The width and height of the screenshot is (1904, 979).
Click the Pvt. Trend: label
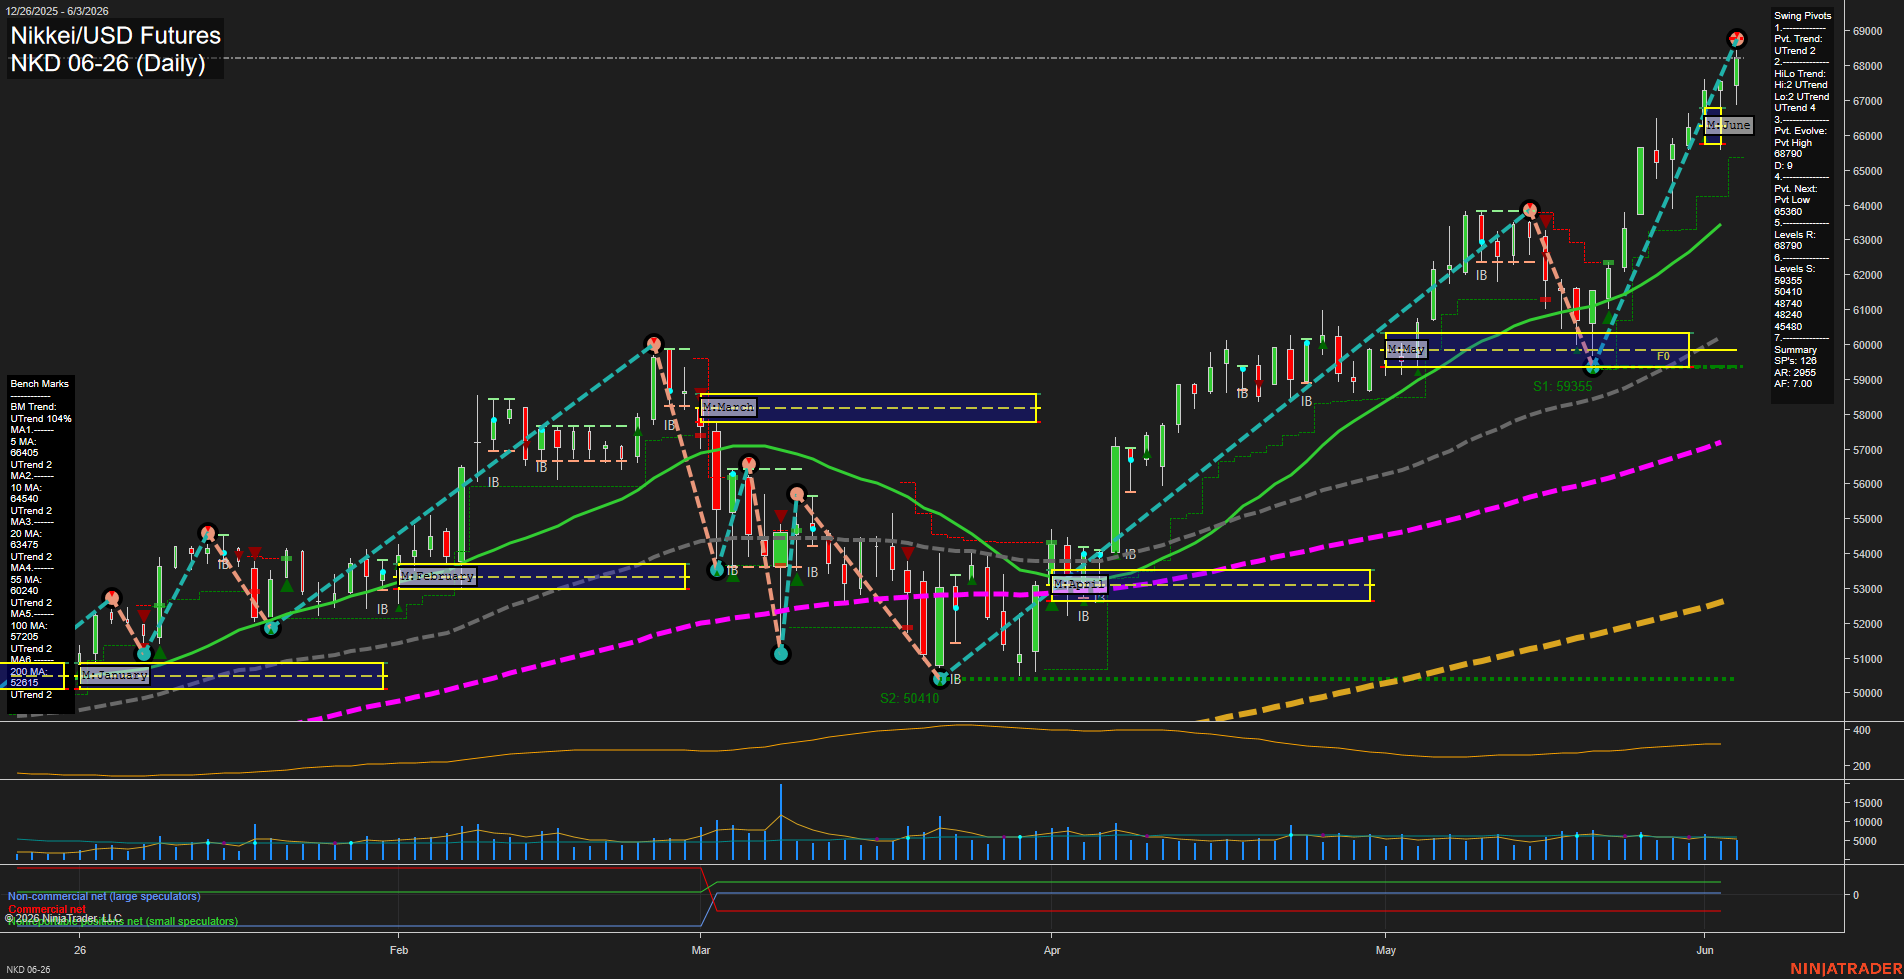click(1798, 39)
